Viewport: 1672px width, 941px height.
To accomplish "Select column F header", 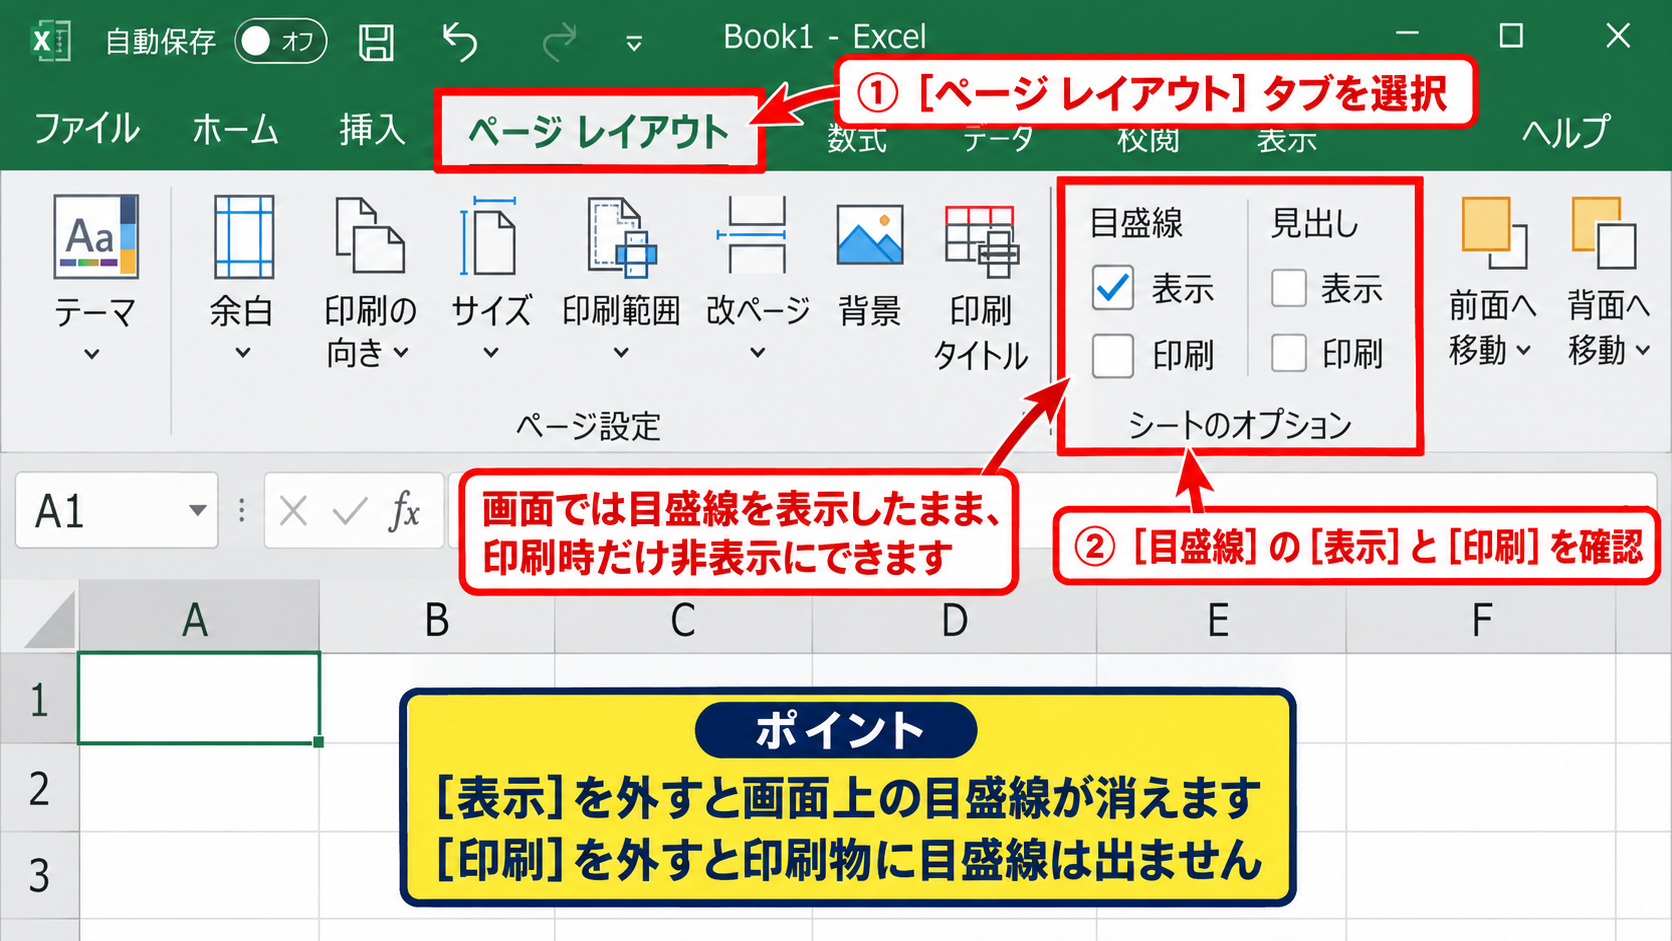I will coord(1481,619).
